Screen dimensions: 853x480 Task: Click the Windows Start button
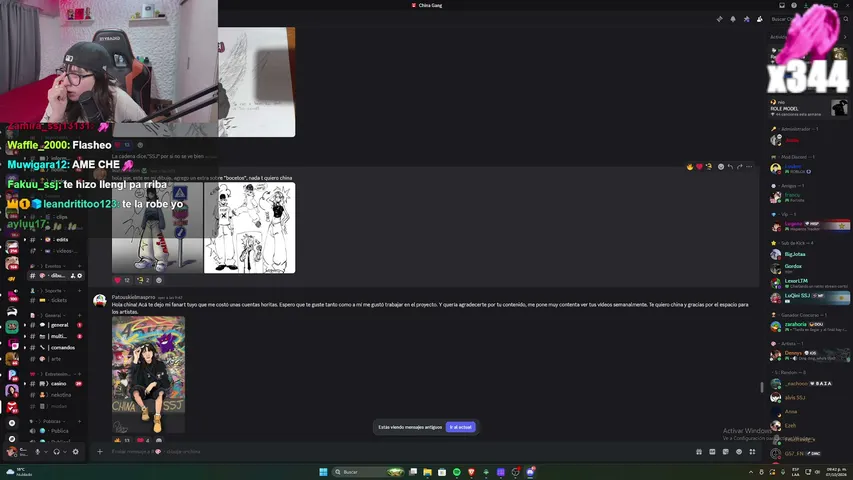click(x=323, y=472)
